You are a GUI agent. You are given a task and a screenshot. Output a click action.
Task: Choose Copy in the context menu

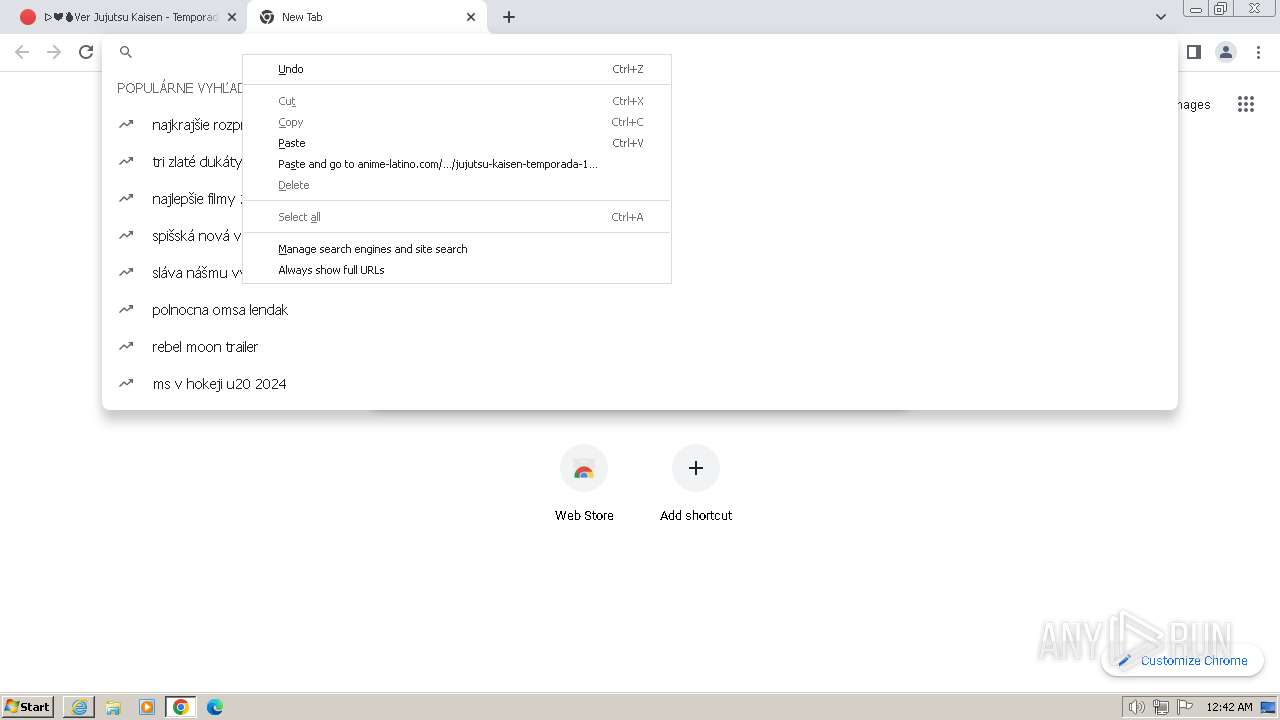pos(457,122)
